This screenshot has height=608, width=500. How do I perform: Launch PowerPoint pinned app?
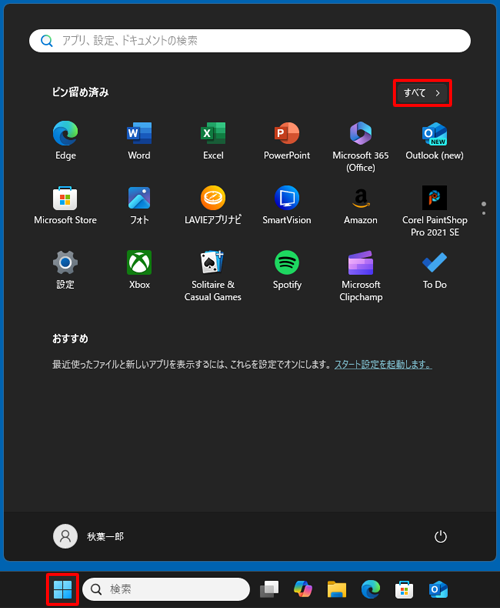tap(287, 141)
